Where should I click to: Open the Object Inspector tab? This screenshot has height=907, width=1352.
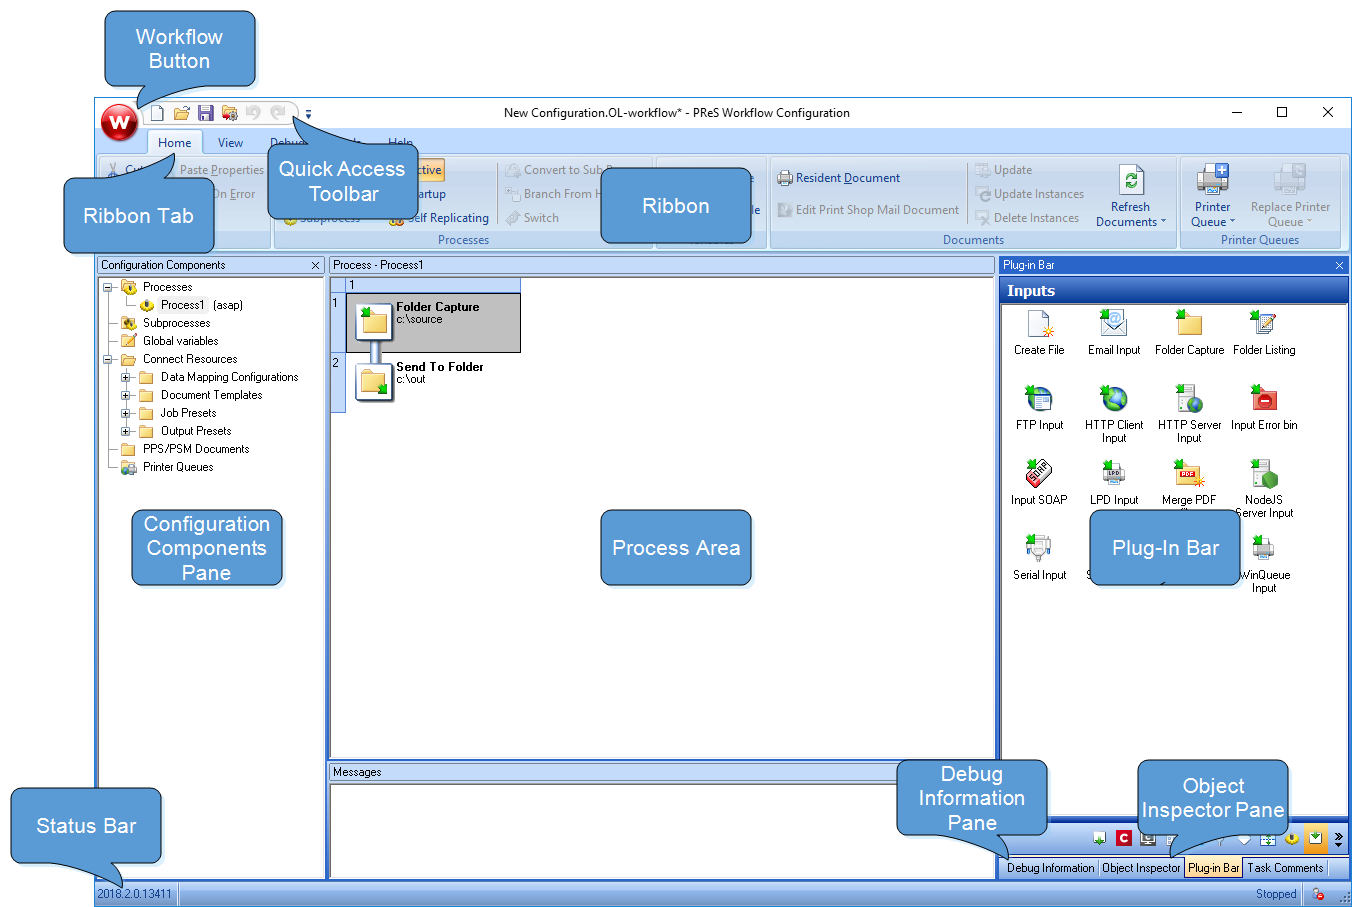[1141, 868]
